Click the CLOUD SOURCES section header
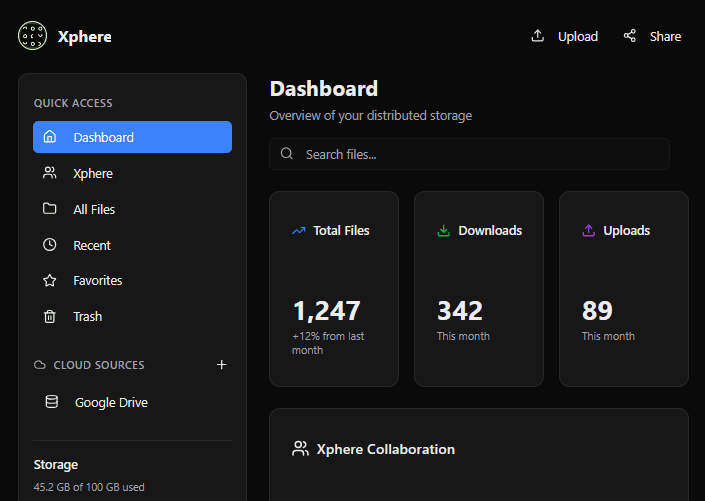The image size is (705, 501). tap(99, 365)
